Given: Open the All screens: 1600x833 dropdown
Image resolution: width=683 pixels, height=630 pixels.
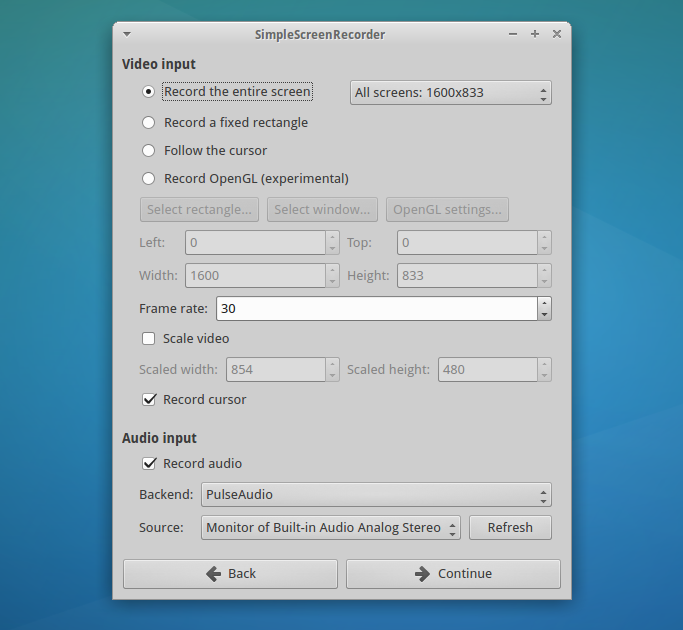Looking at the screenshot, I should pyautogui.click(x=451, y=92).
